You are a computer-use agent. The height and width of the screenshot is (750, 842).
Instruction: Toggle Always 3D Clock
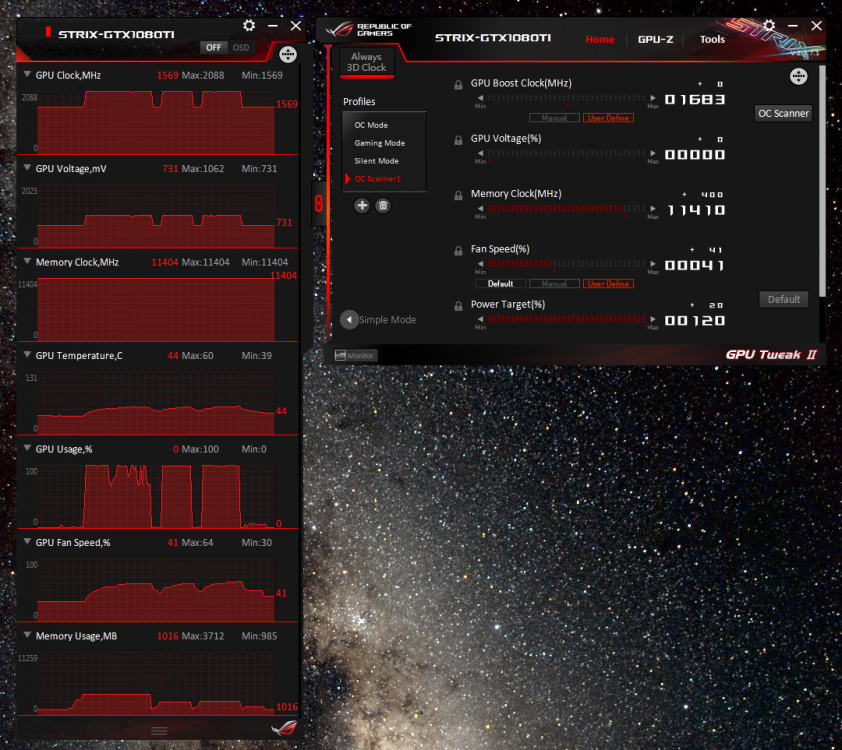point(367,62)
